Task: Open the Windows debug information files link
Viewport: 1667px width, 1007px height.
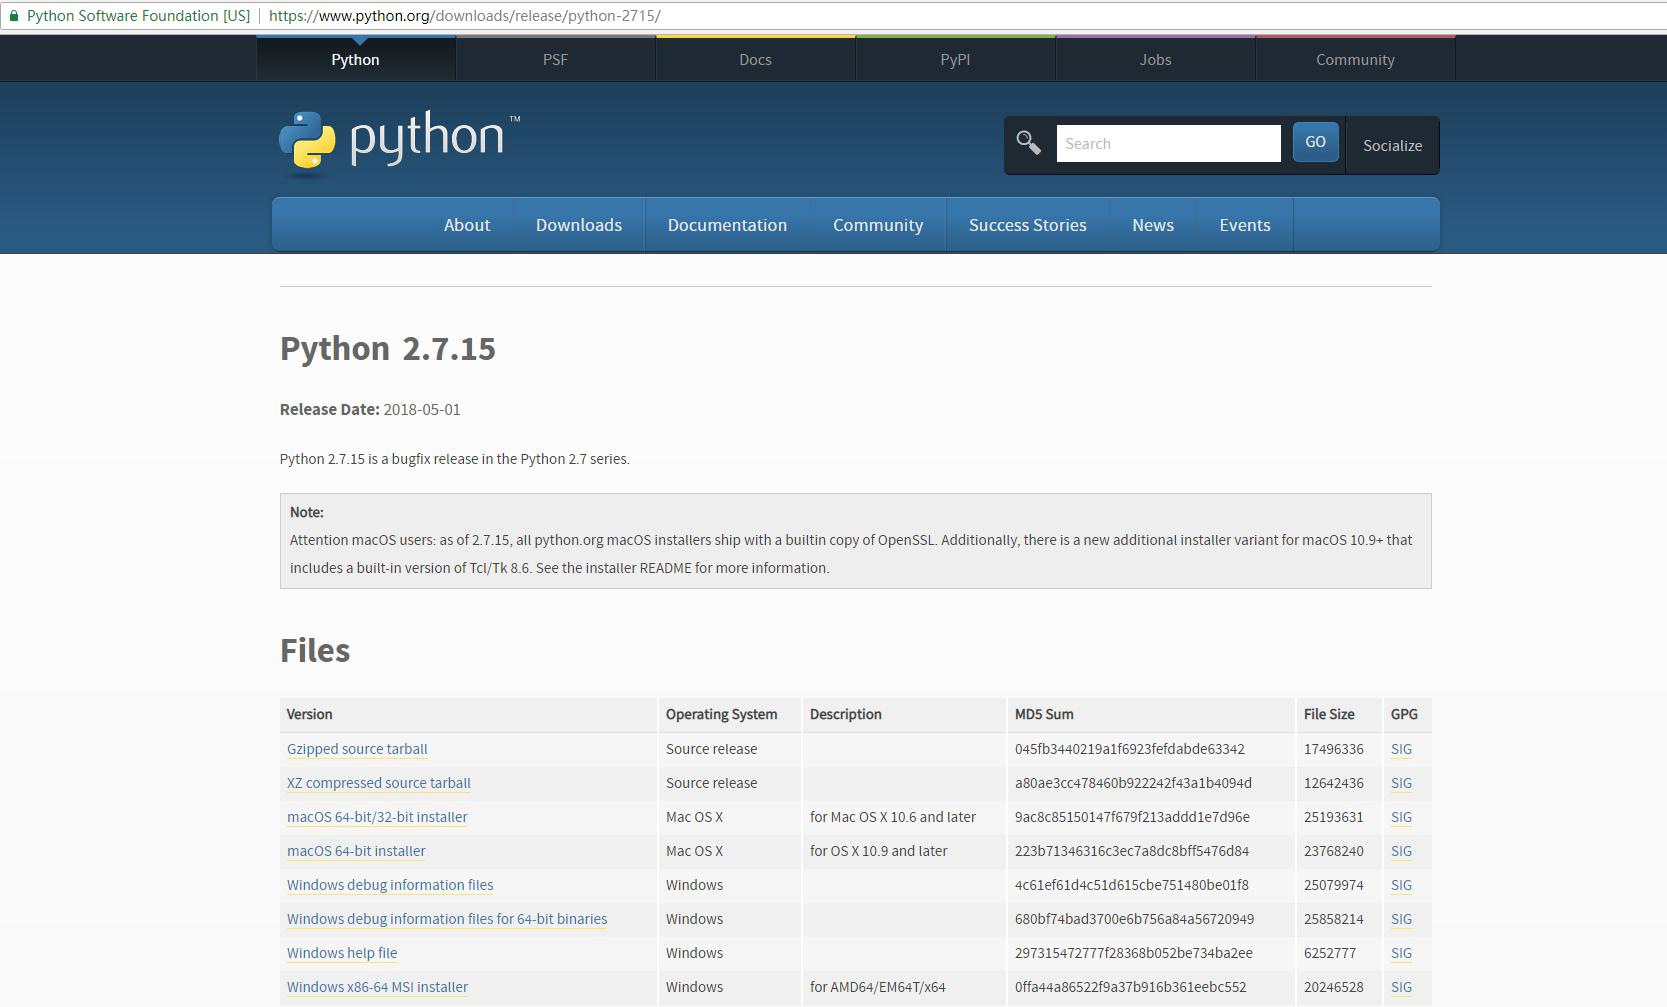Action: coord(390,885)
